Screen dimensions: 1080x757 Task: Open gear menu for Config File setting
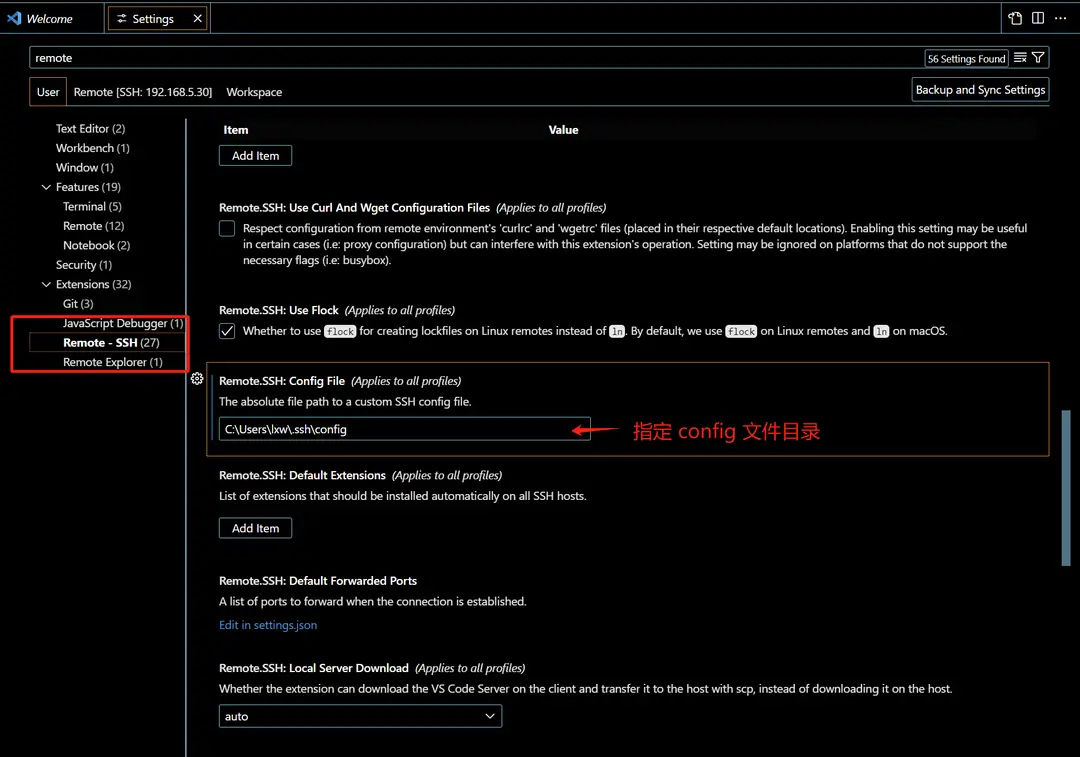point(197,379)
